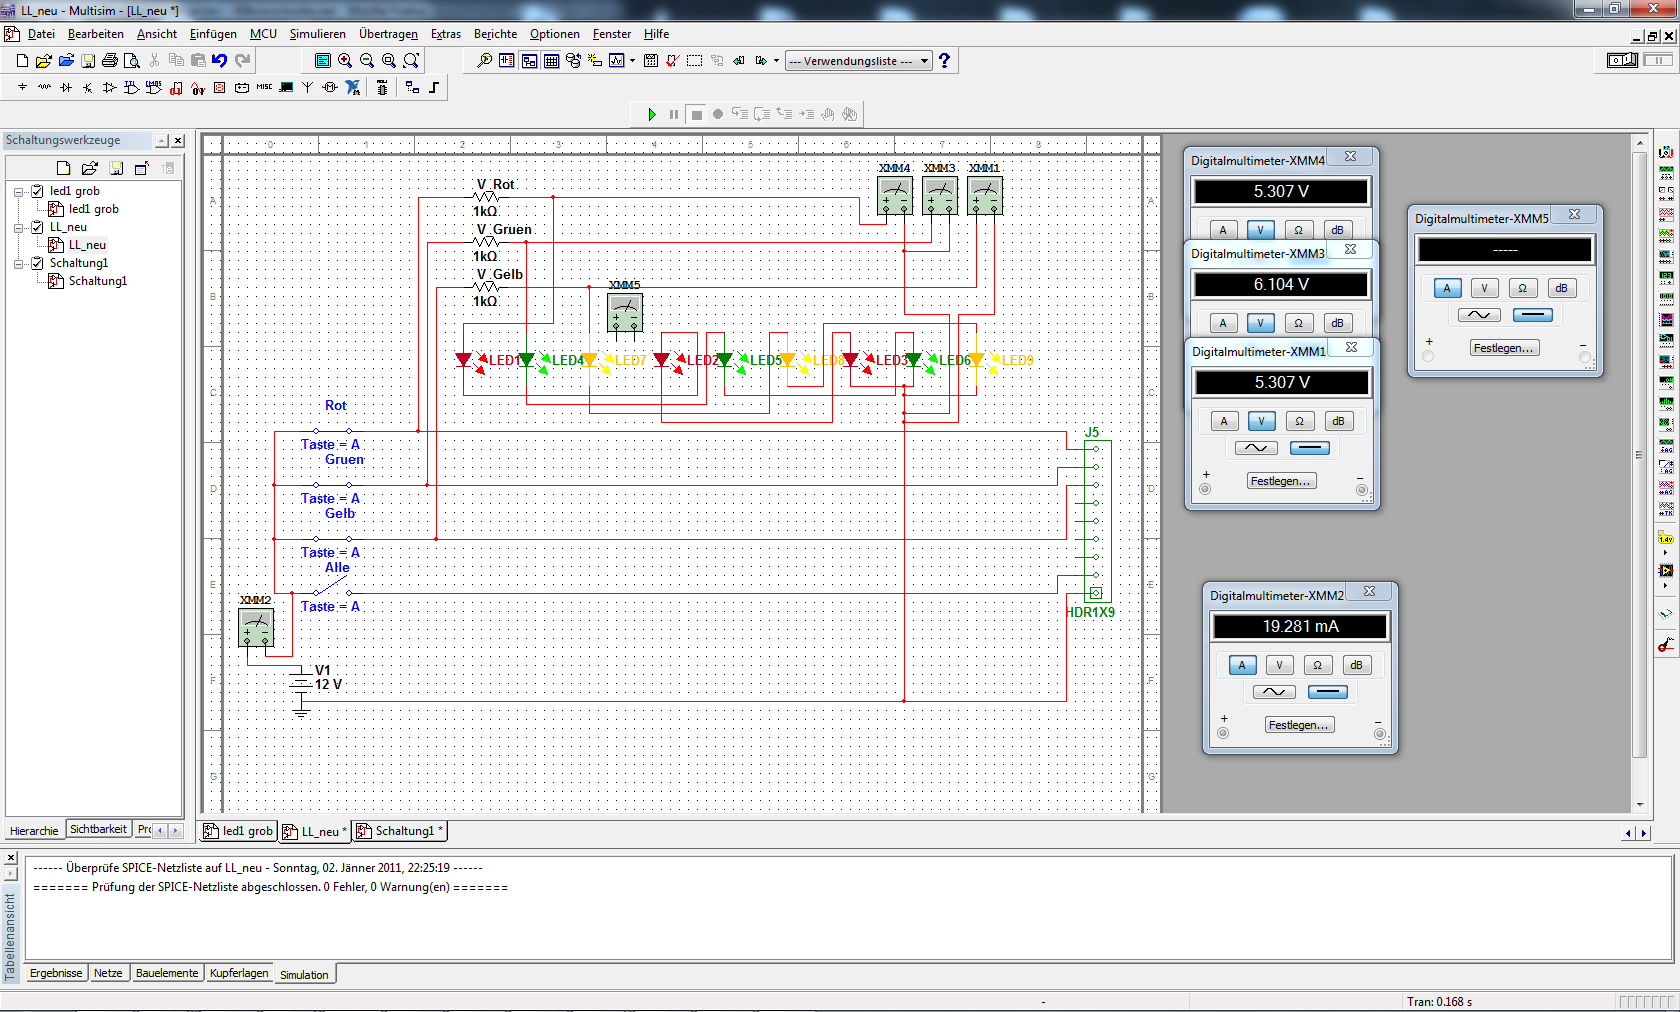Place a Transistor component icon
The image size is (1680, 1012).
tap(88, 88)
